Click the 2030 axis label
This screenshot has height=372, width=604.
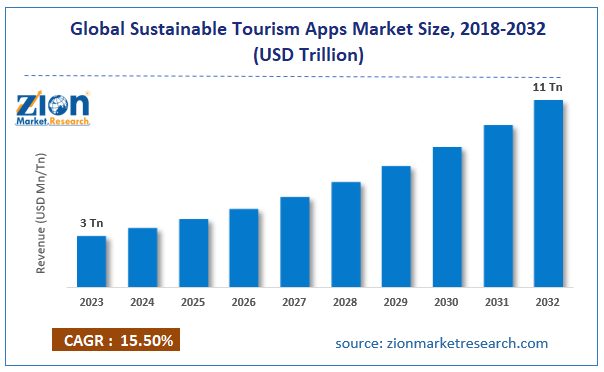(446, 302)
